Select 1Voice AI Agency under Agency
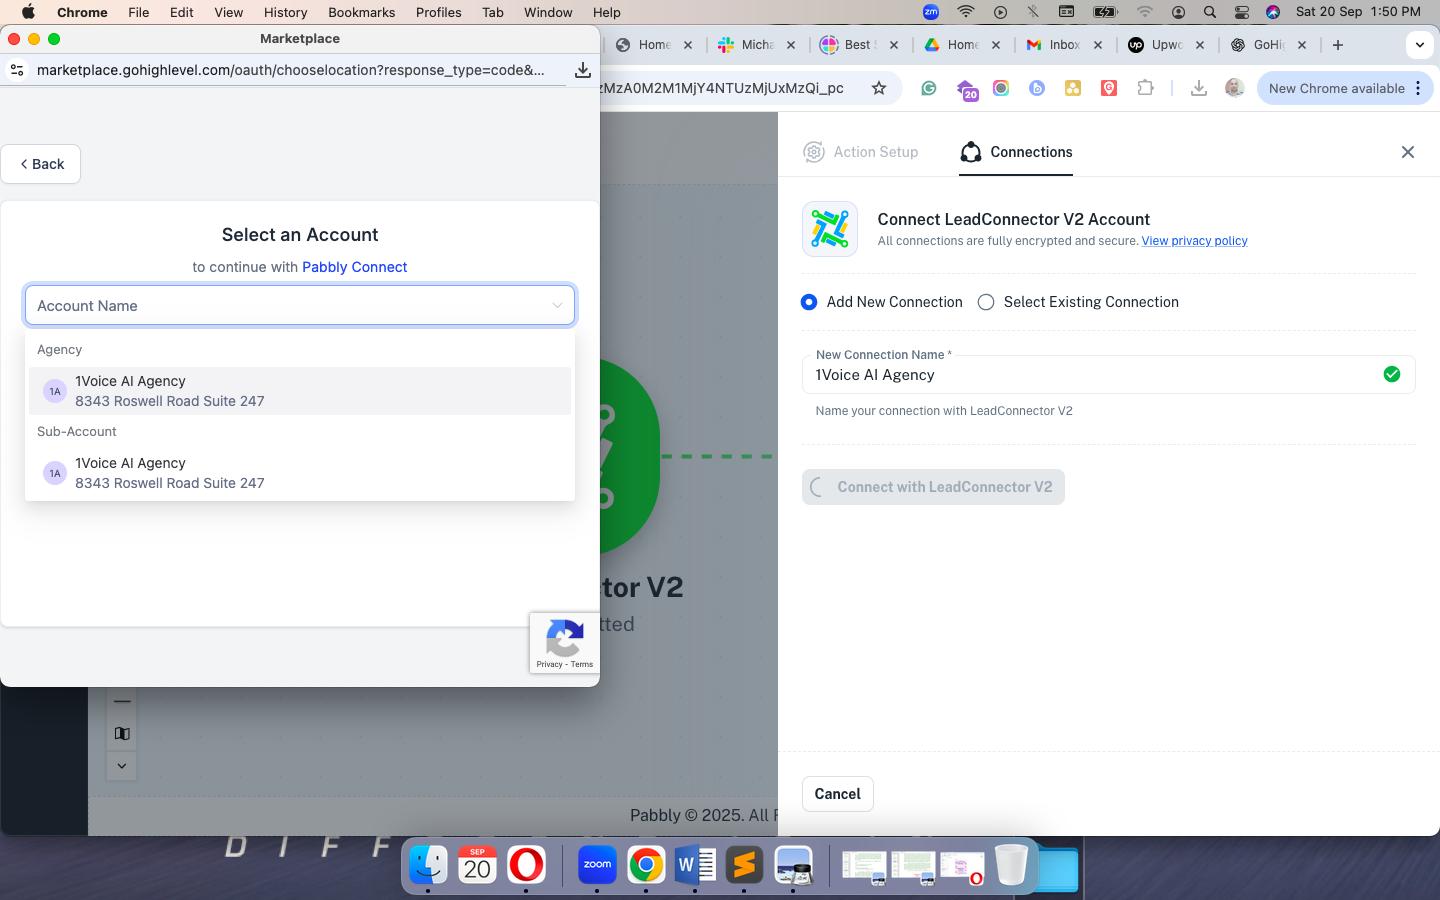 point(300,391)
